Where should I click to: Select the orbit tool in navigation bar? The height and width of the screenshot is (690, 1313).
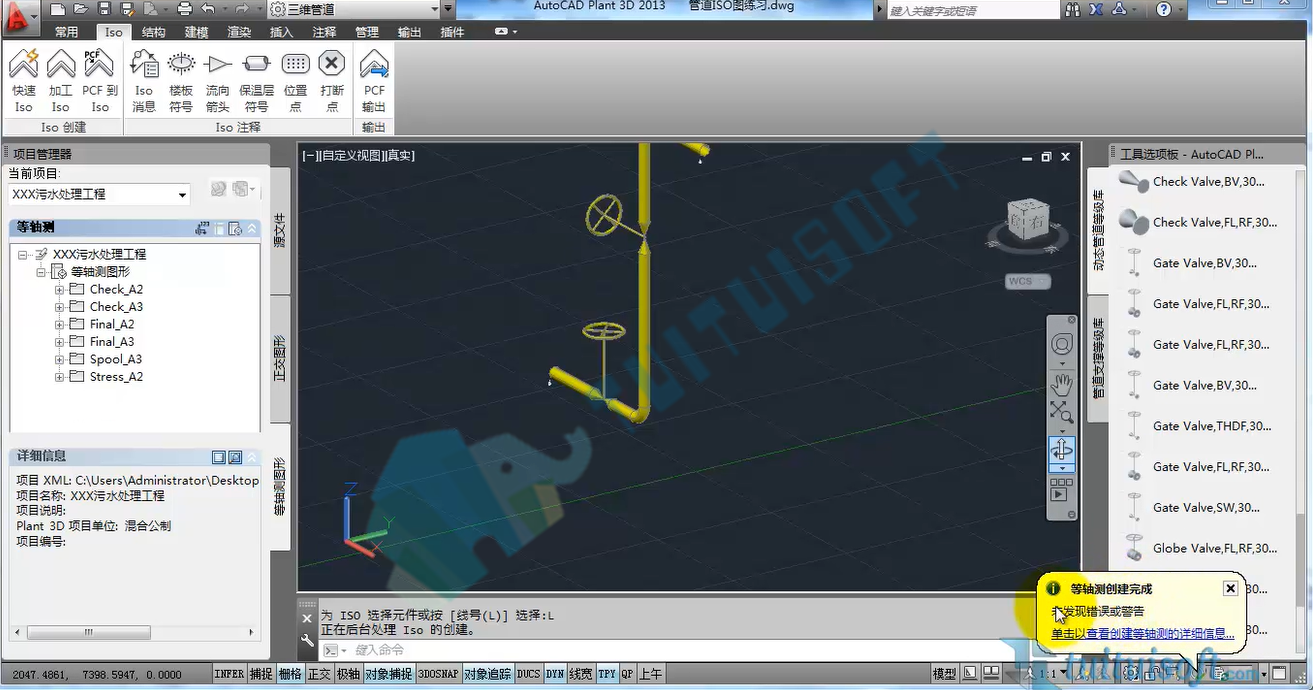click(1061, 449)
